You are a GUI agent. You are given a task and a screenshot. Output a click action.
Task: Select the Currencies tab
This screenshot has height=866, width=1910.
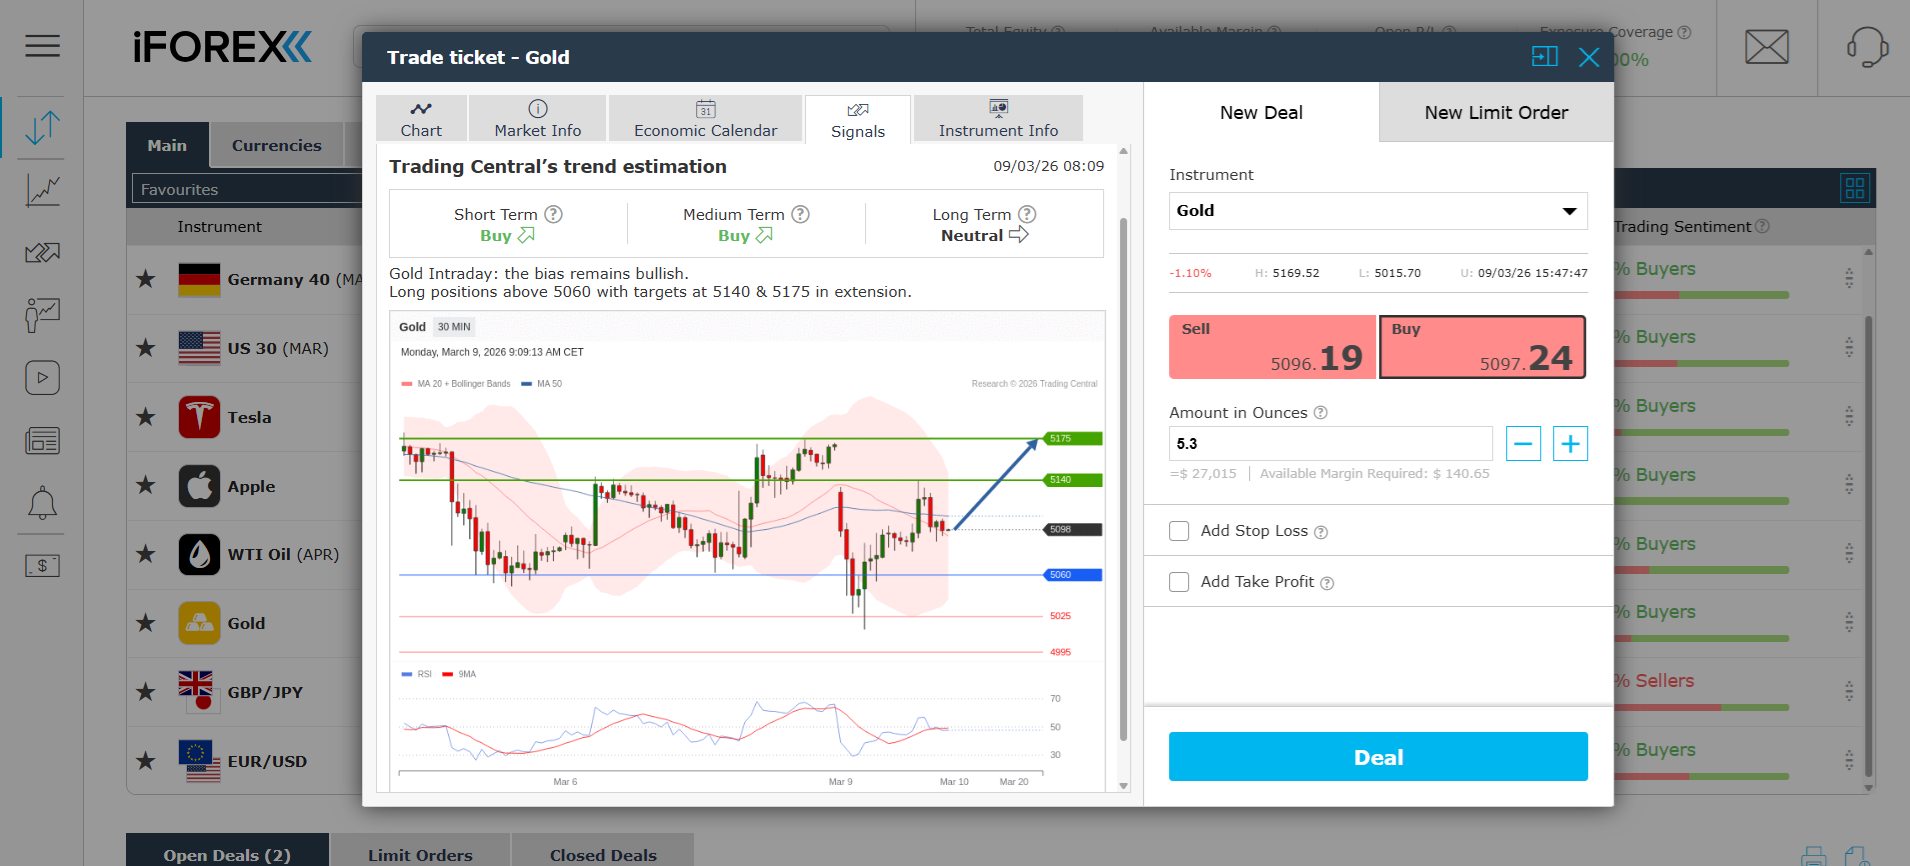coord(277,146)
